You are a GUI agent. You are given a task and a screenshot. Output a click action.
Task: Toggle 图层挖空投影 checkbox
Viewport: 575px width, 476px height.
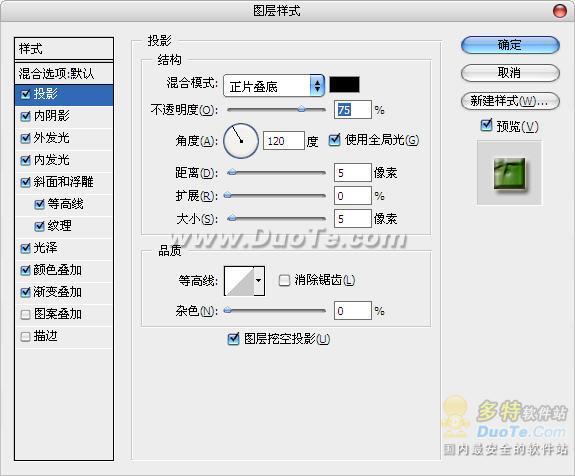click(233, 339)
